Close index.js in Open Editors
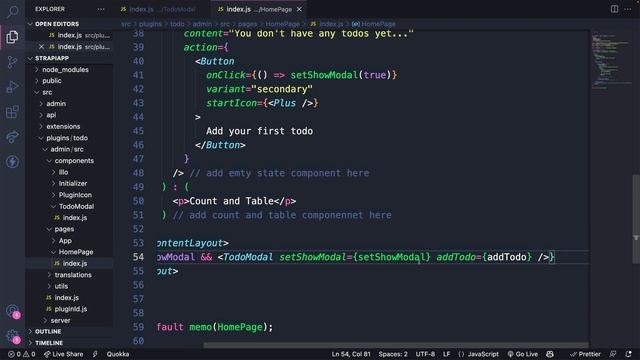Screen dimensions: 640x360 (41, 47)
